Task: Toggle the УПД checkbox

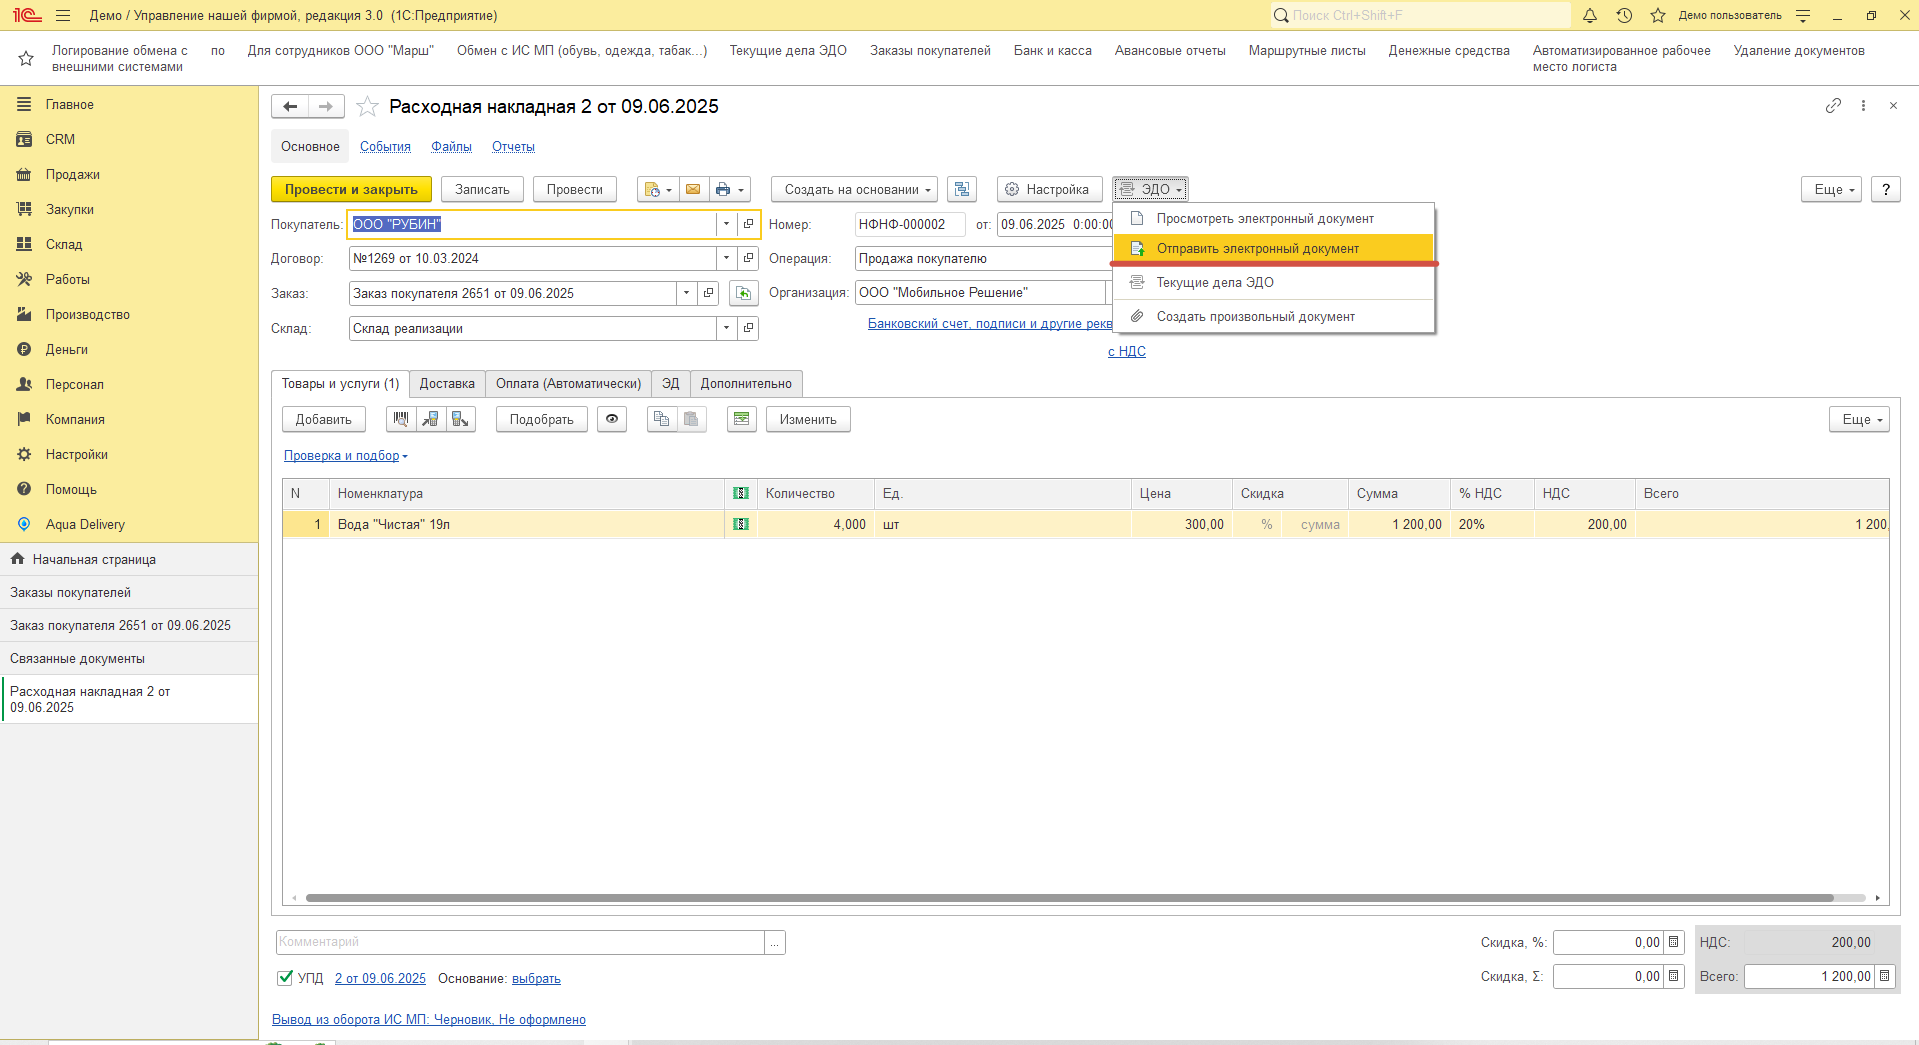Action: point(285,978)
